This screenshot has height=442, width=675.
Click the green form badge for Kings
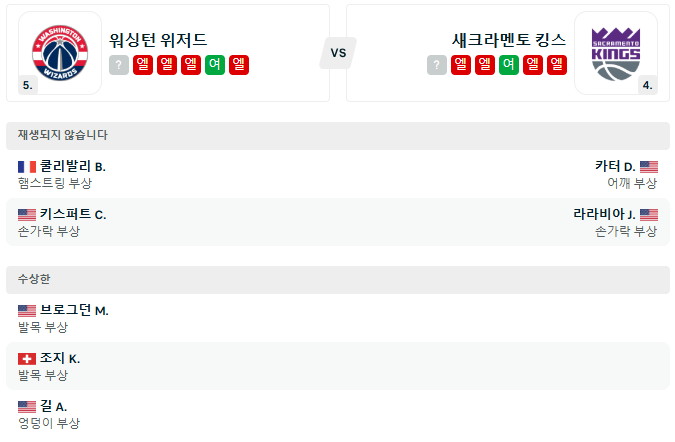click(509, 65)
